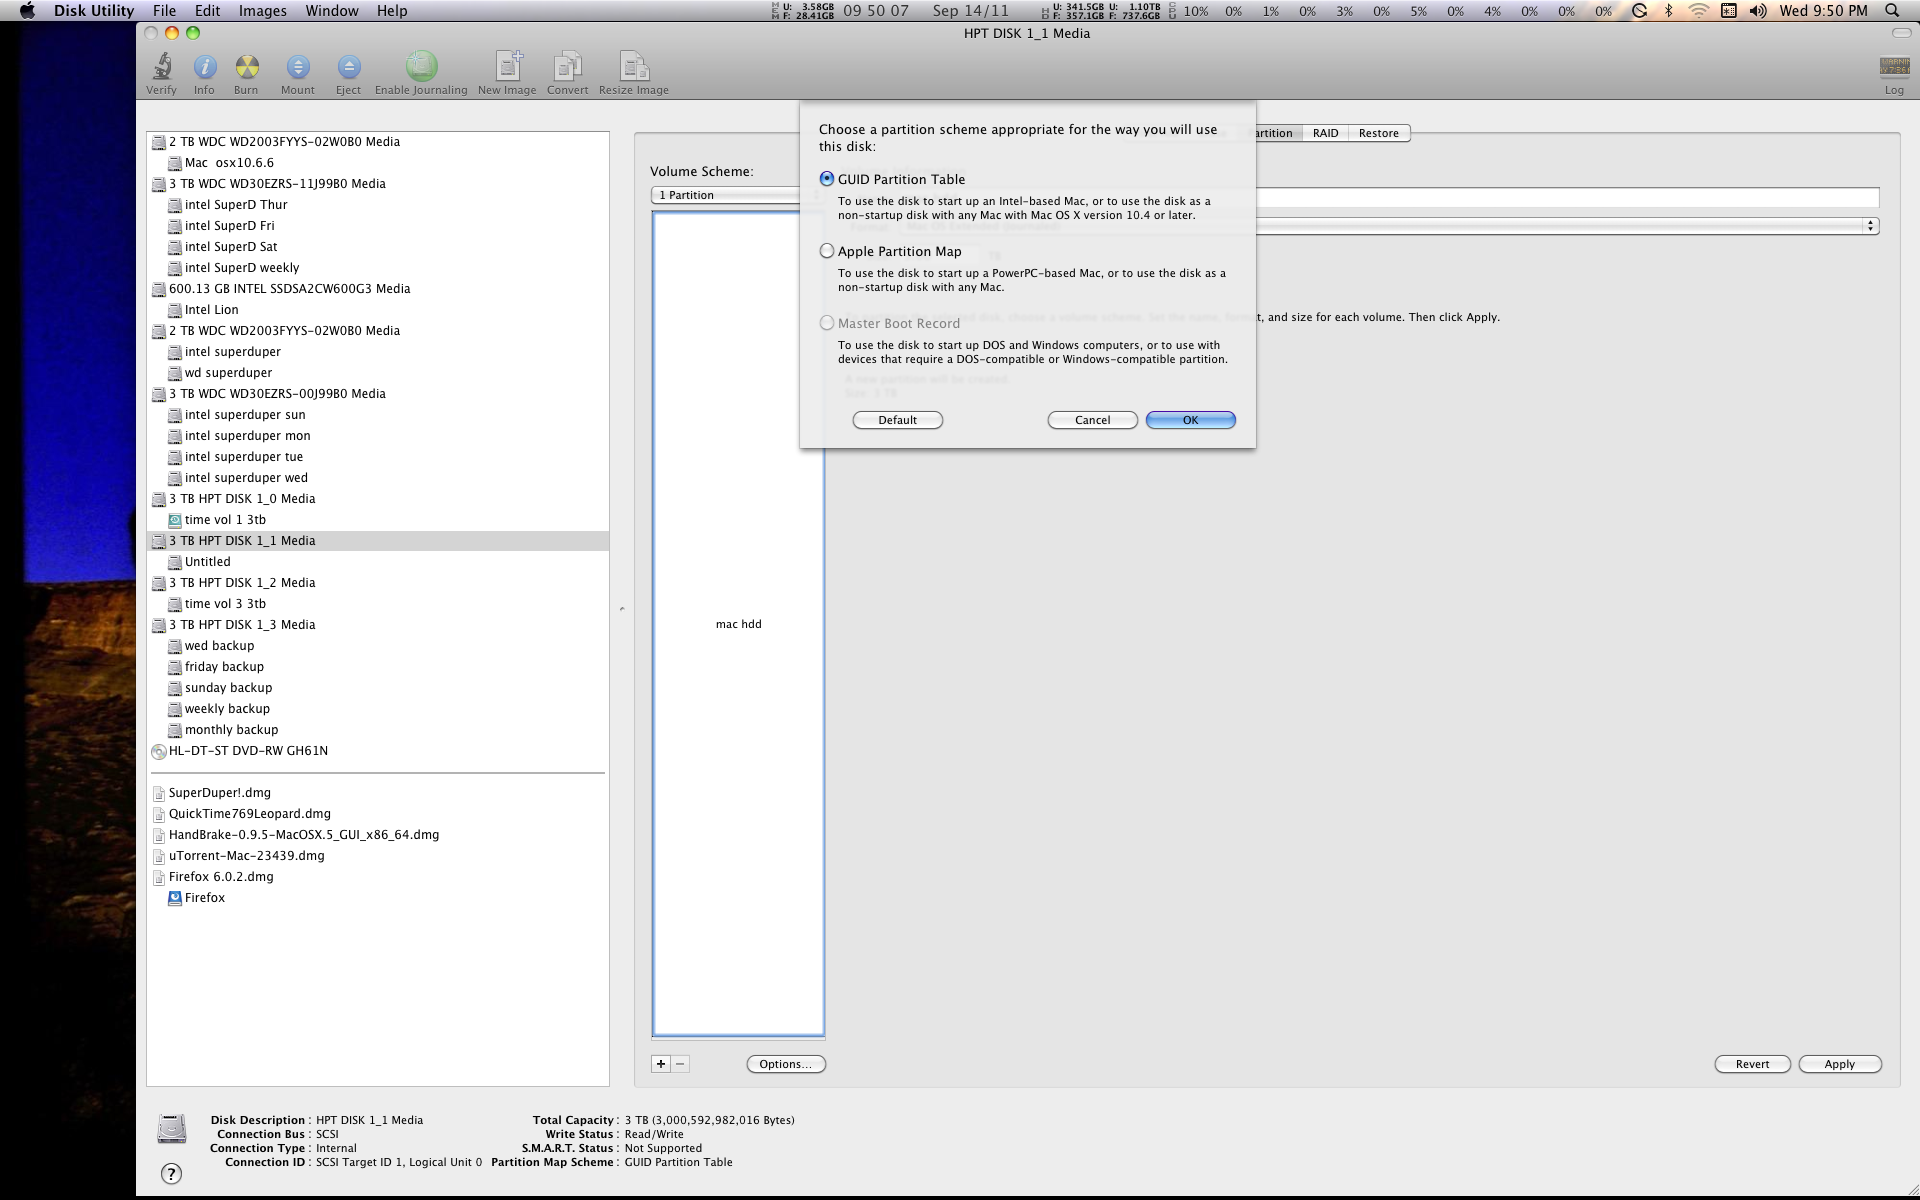Screen dimensions: 1920x1200
Task: Select the HL-DT-ST DVD-RW drive
Action: (248, 751)
